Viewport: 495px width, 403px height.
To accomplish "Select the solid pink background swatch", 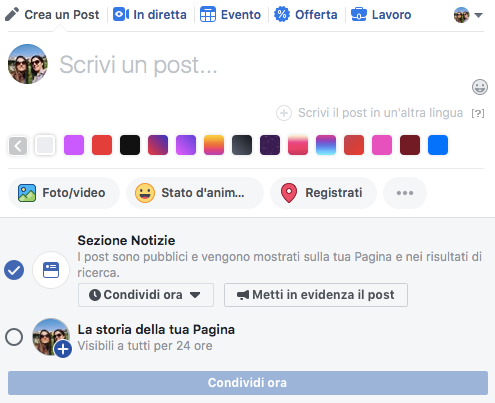I will point(382,145).
